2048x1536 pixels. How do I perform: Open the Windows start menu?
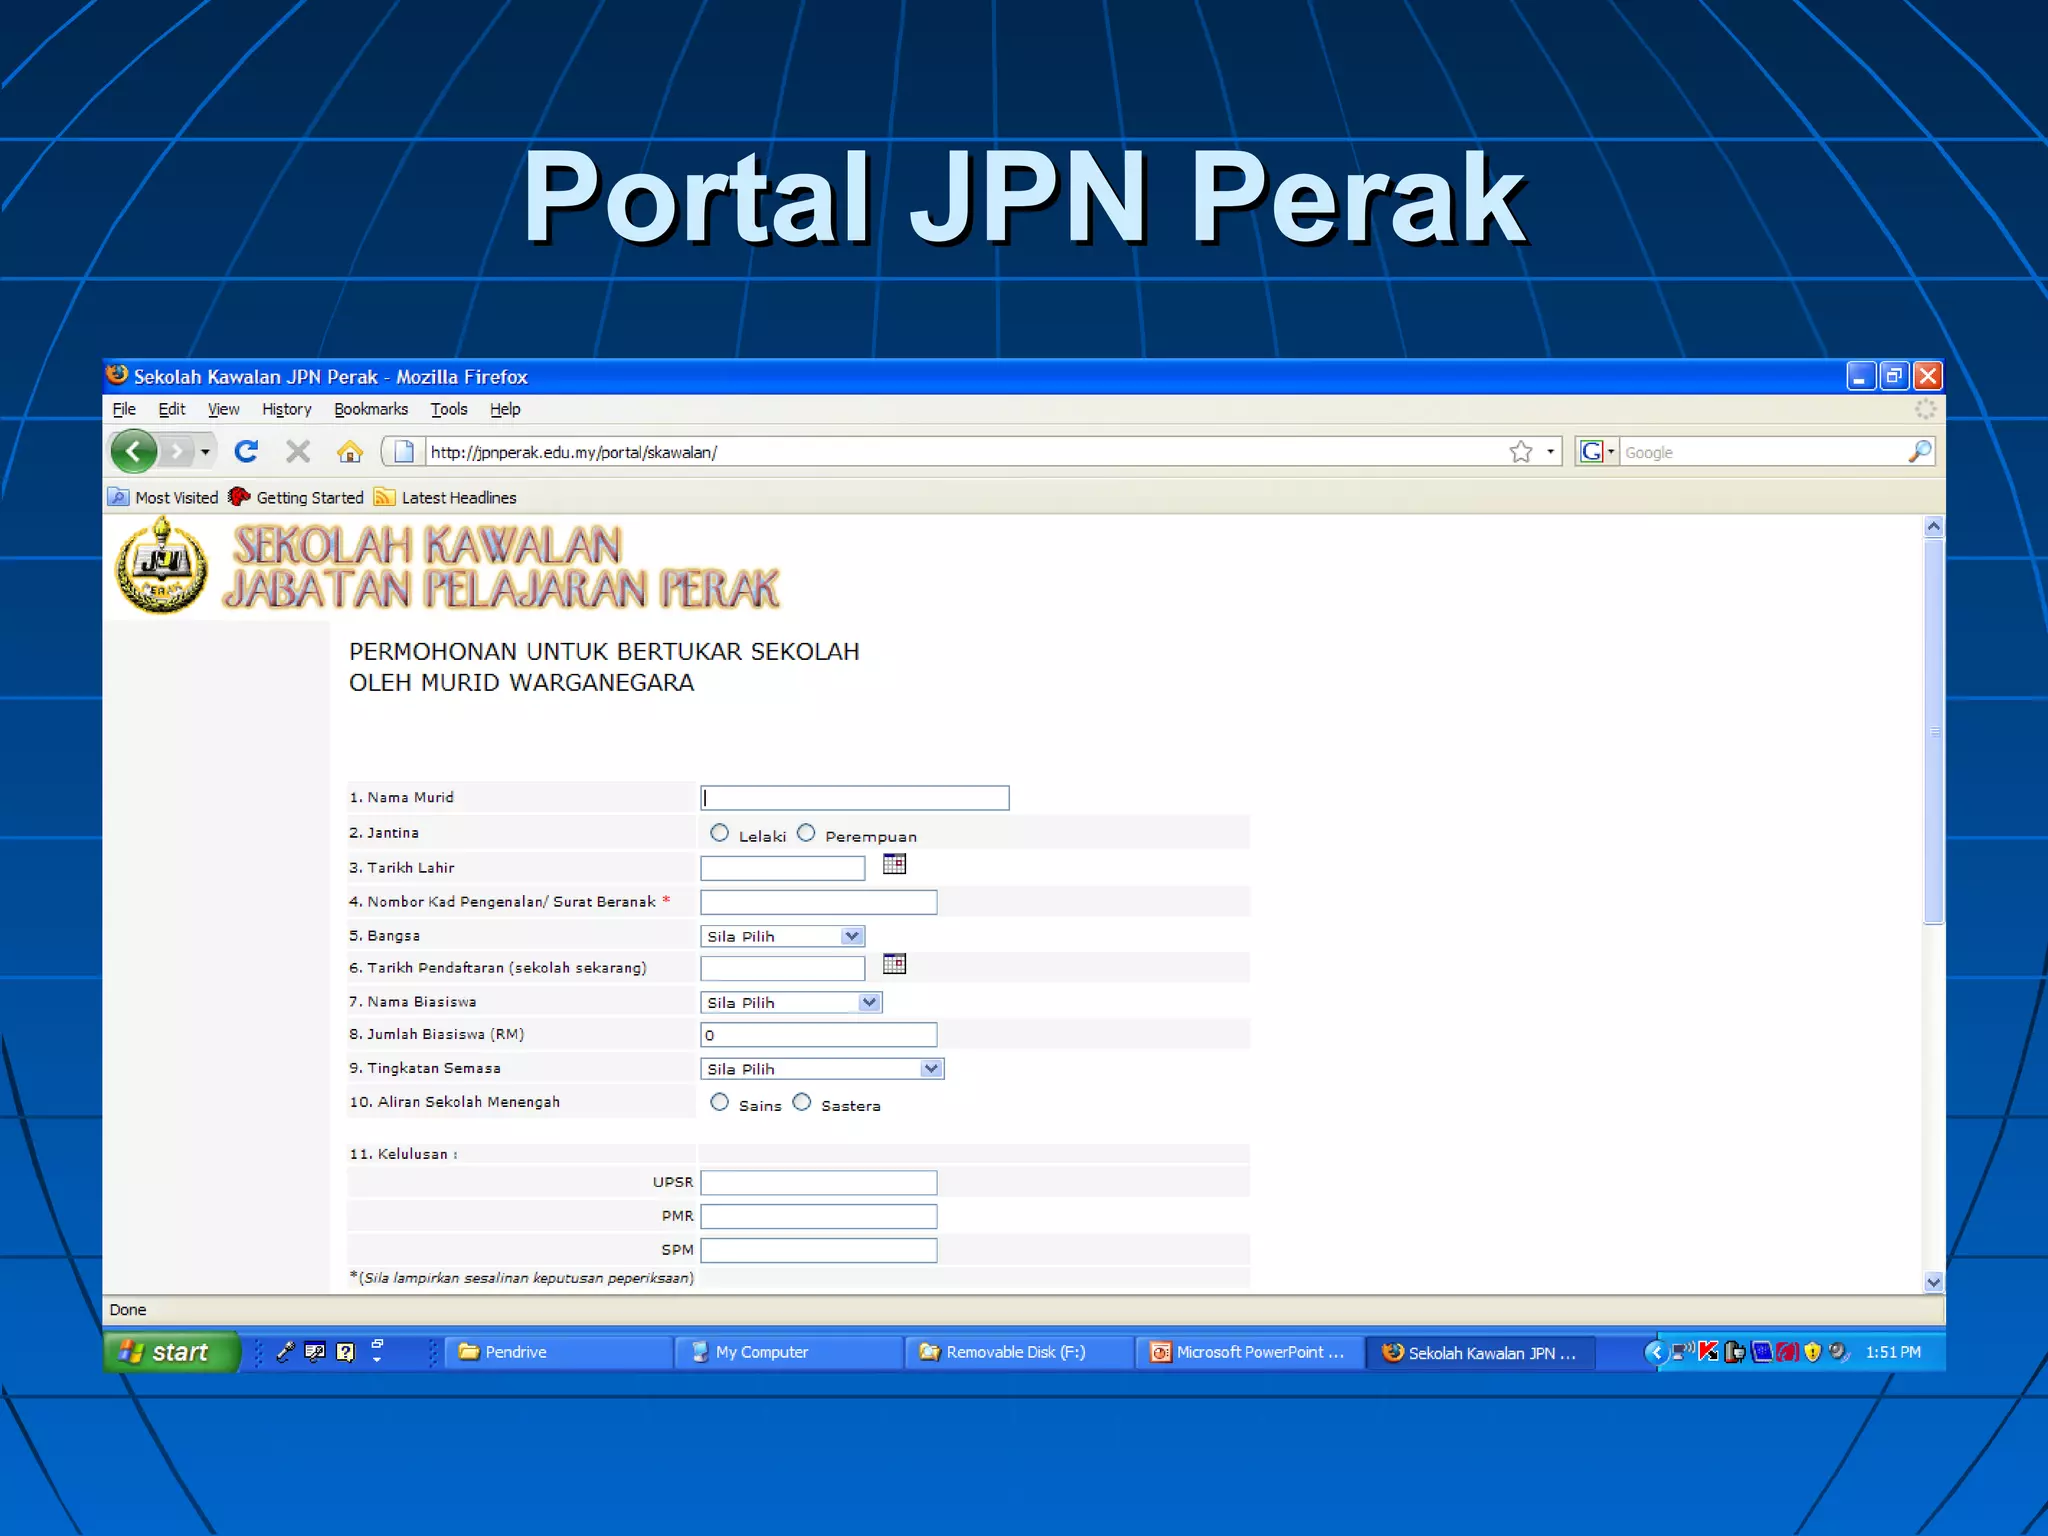tap(171, 1352)
